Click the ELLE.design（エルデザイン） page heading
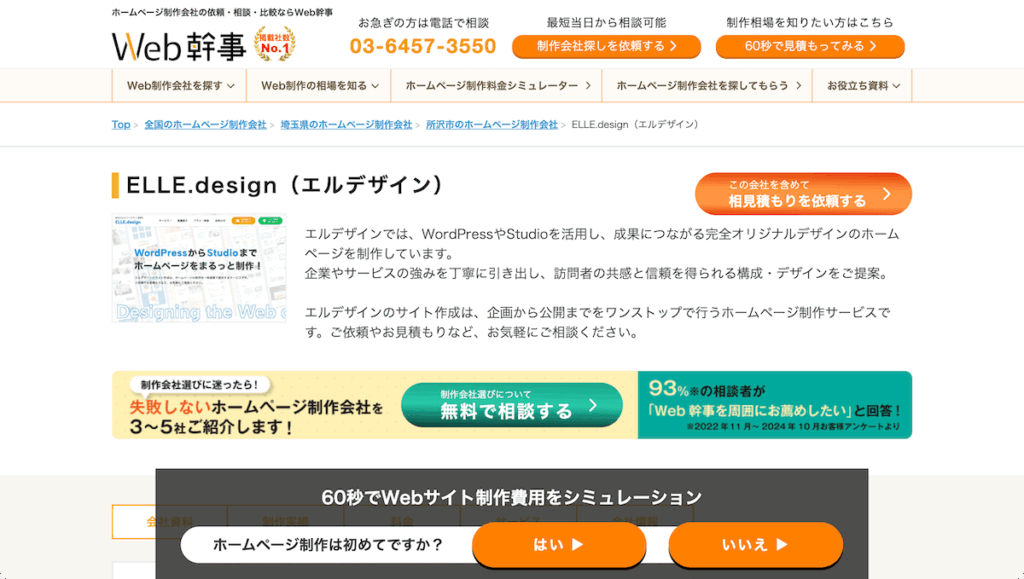Screen dimensions: 1024x579 click(x=285, y=185)
